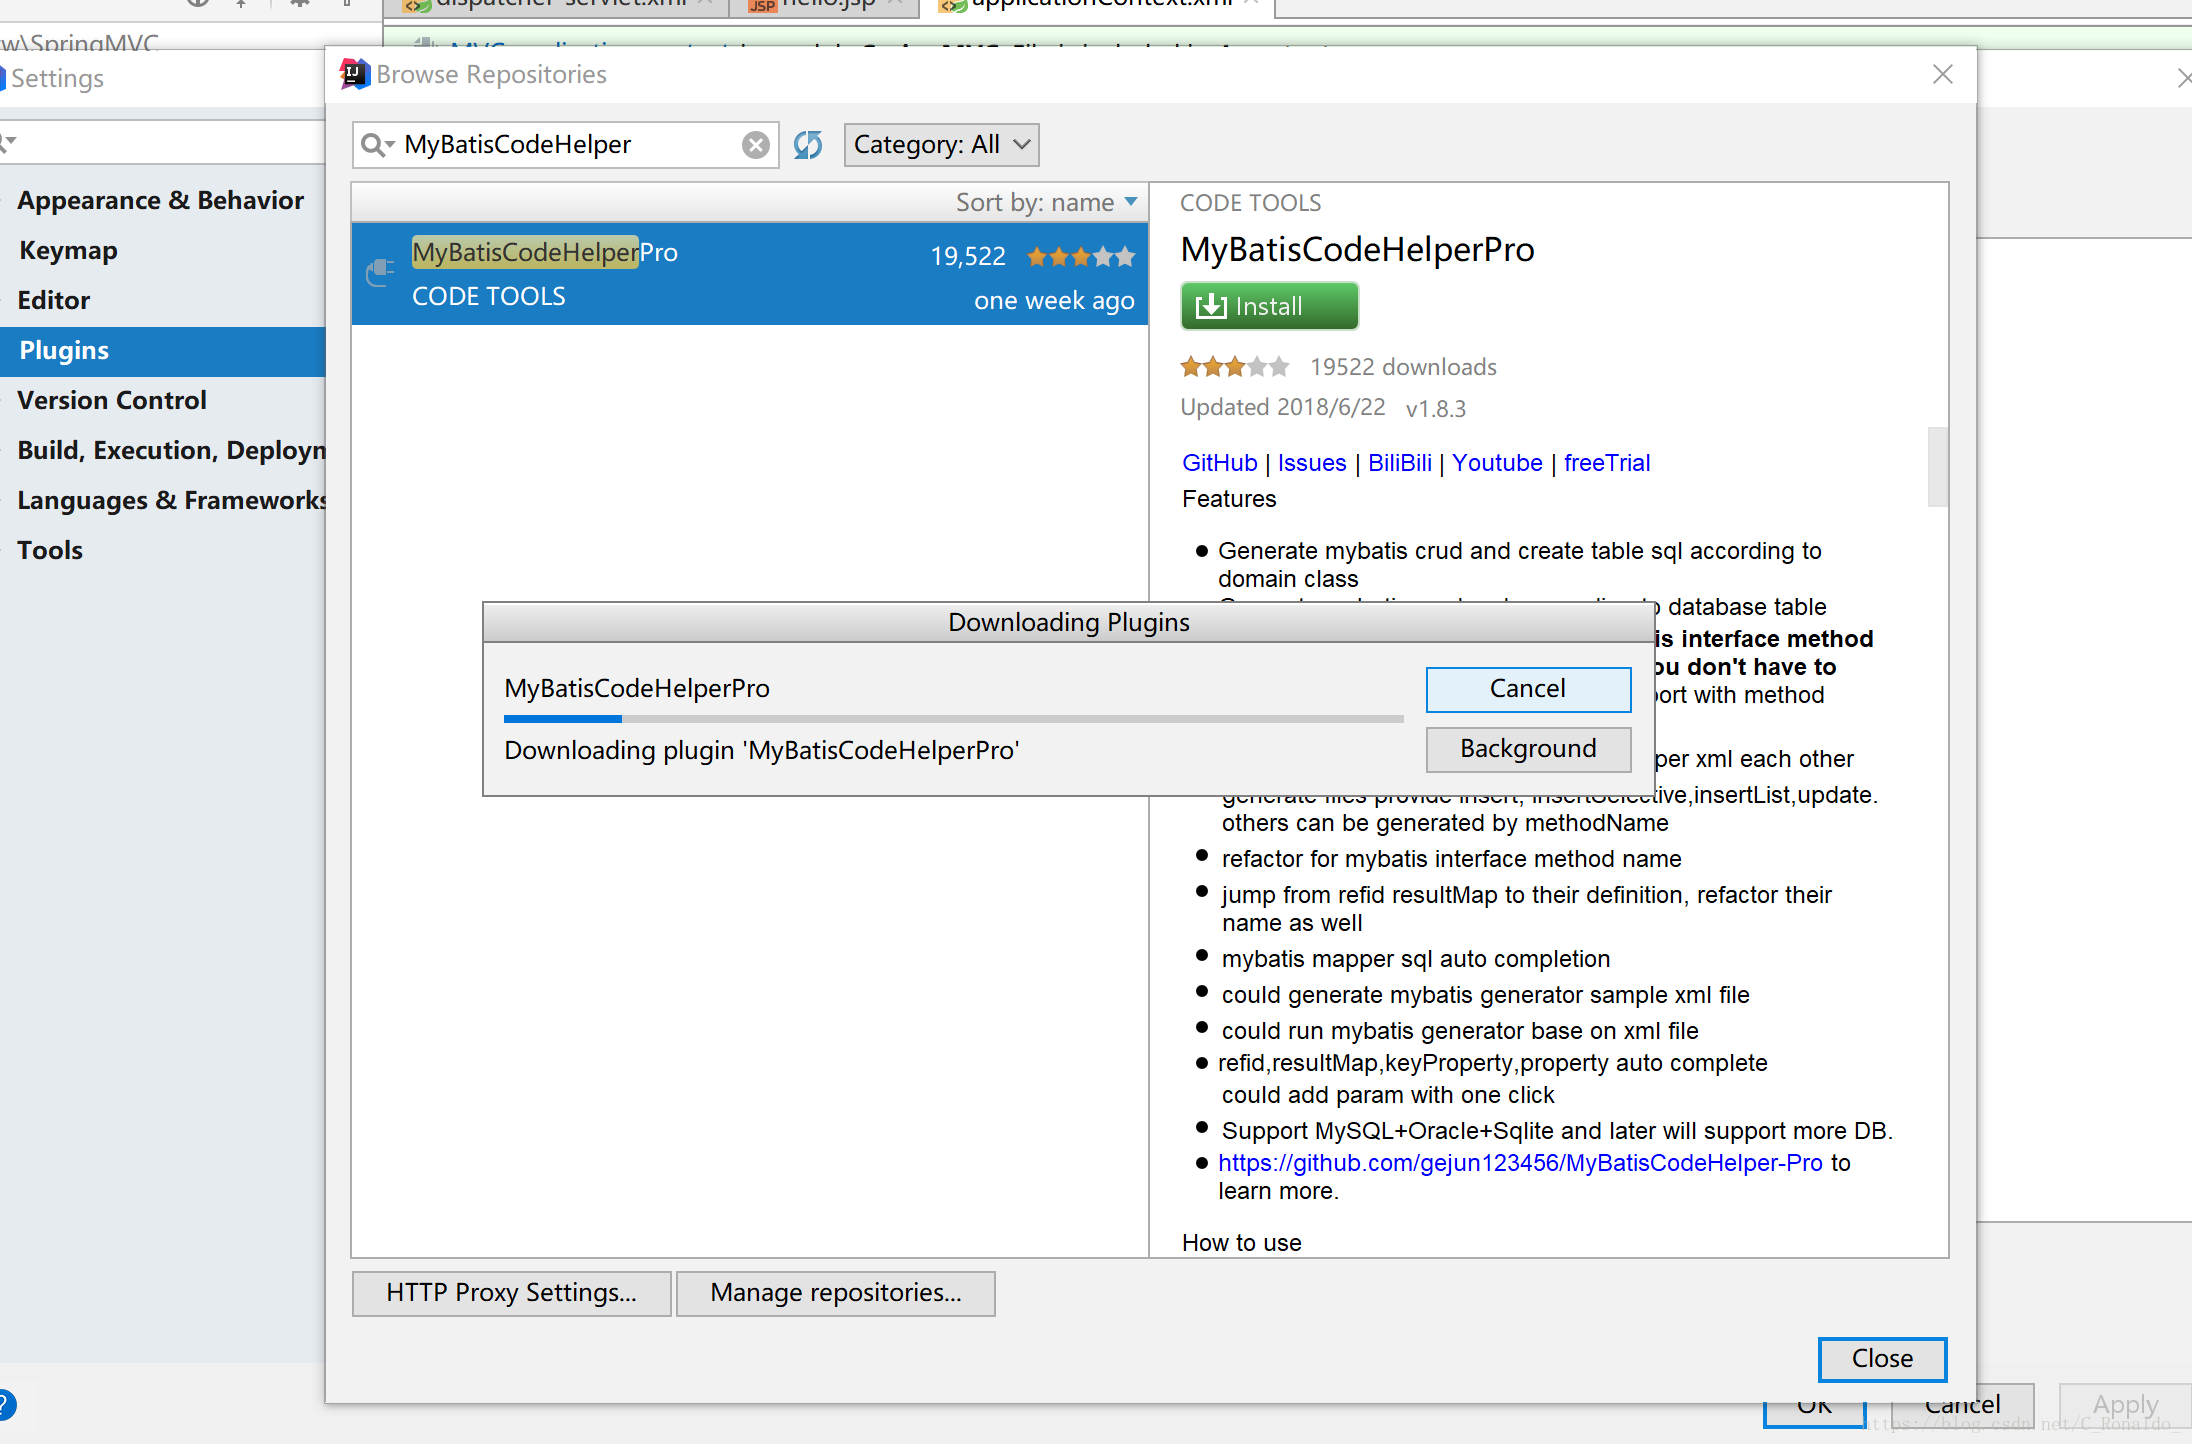
Task: Open the Category: All dropdown
Action: pyautogui.click(x=941, y=145)
